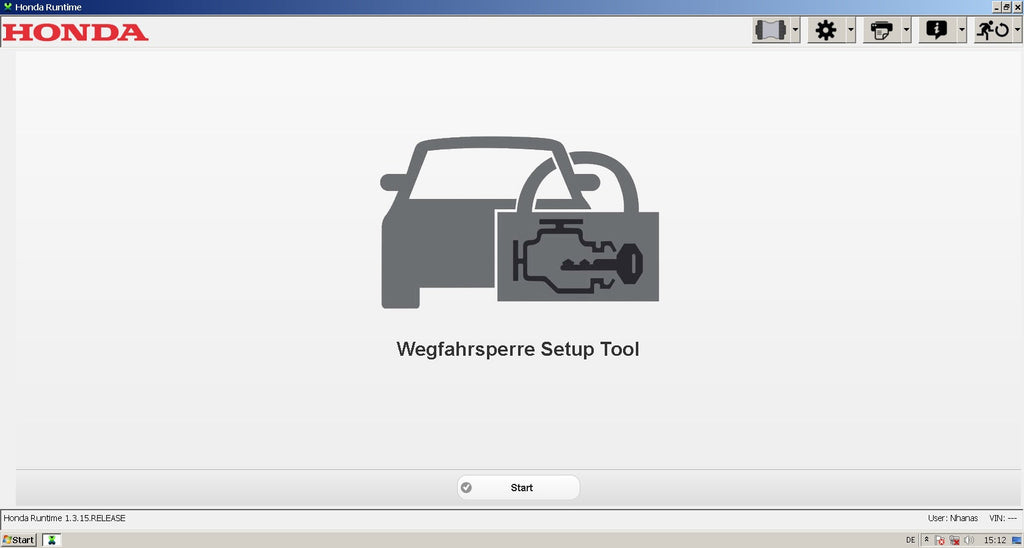This screenshot has width=1024, height=548.
Task: Click the show desktop tray icon
Action: [1016, 540]
